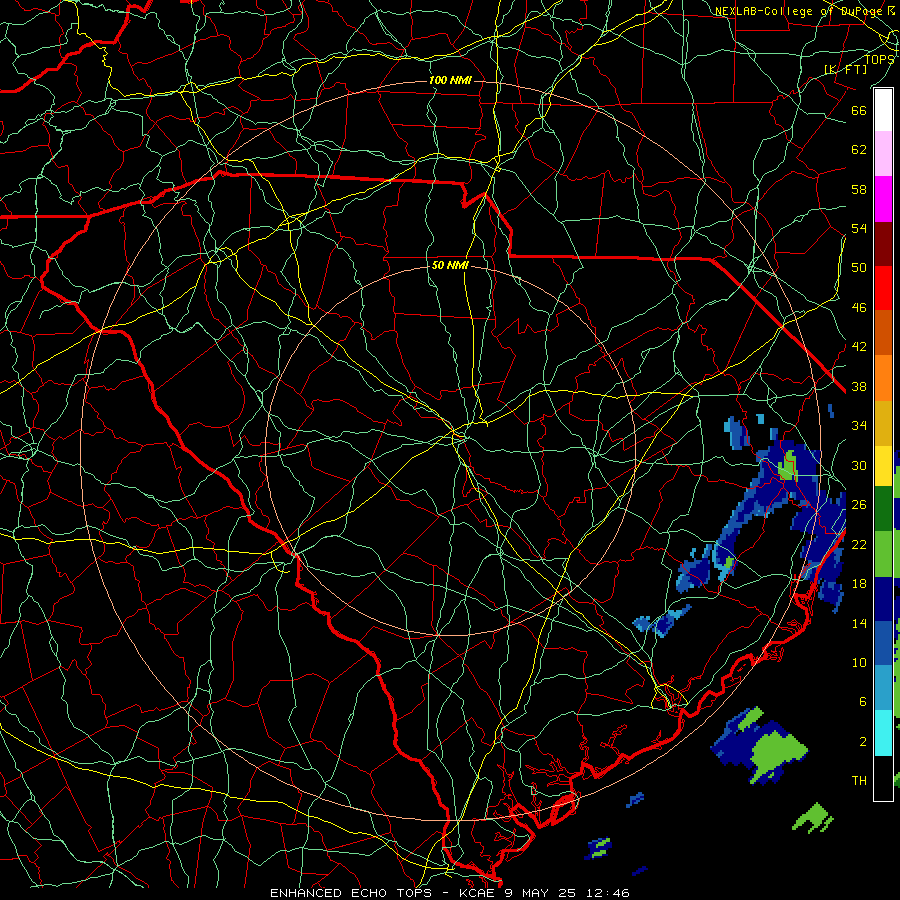Click the light pink legend swatch
The image size is (900, 900).
point(883,154)
